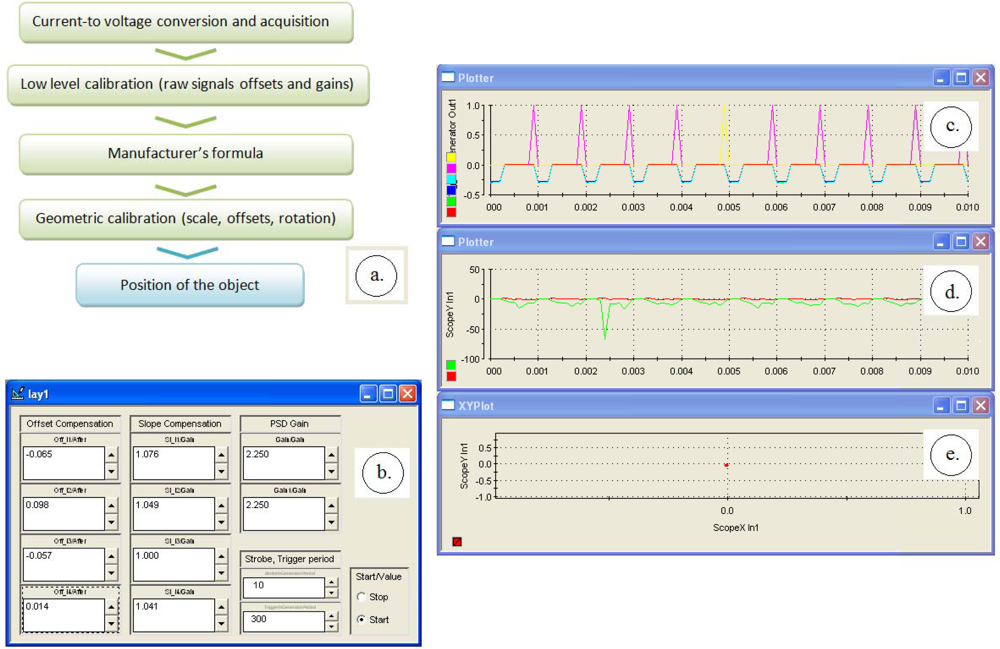The image size is (1000, 649).
Task: Click the red legend swatch in XYPlot
Action: pyautogui.click(x=457, y=541)
